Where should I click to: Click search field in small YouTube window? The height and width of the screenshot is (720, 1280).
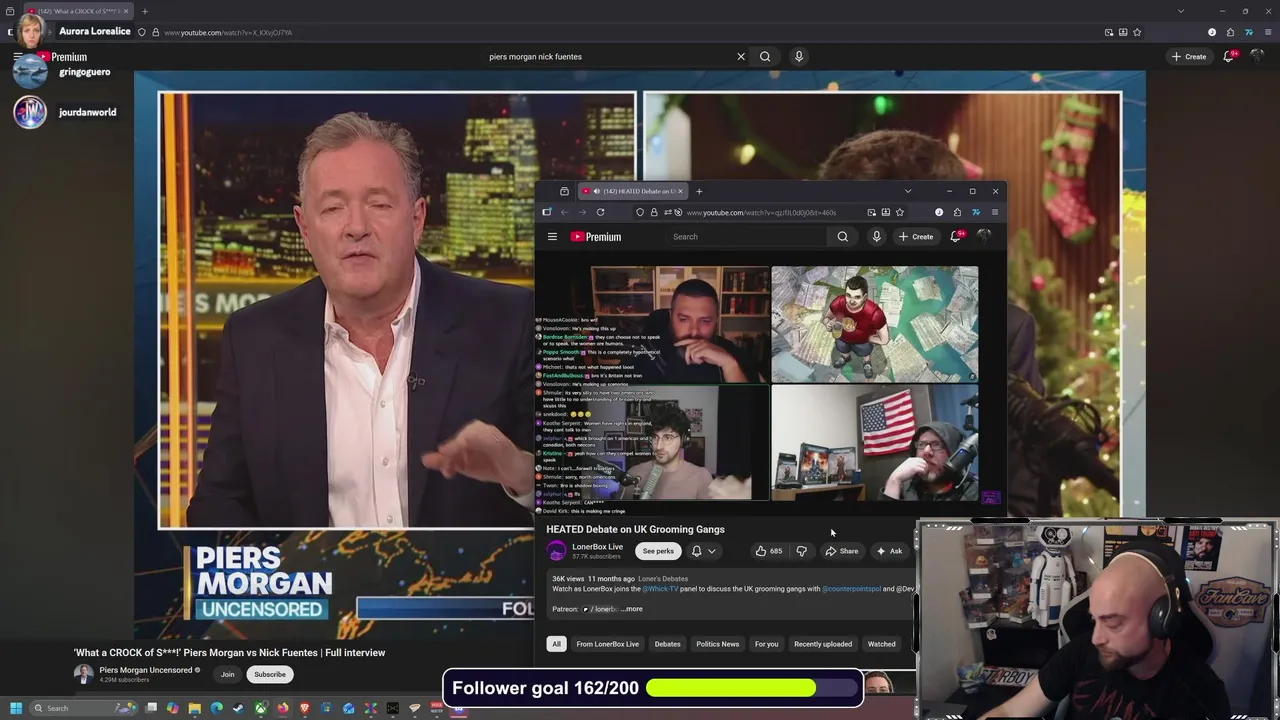[747, 237]
